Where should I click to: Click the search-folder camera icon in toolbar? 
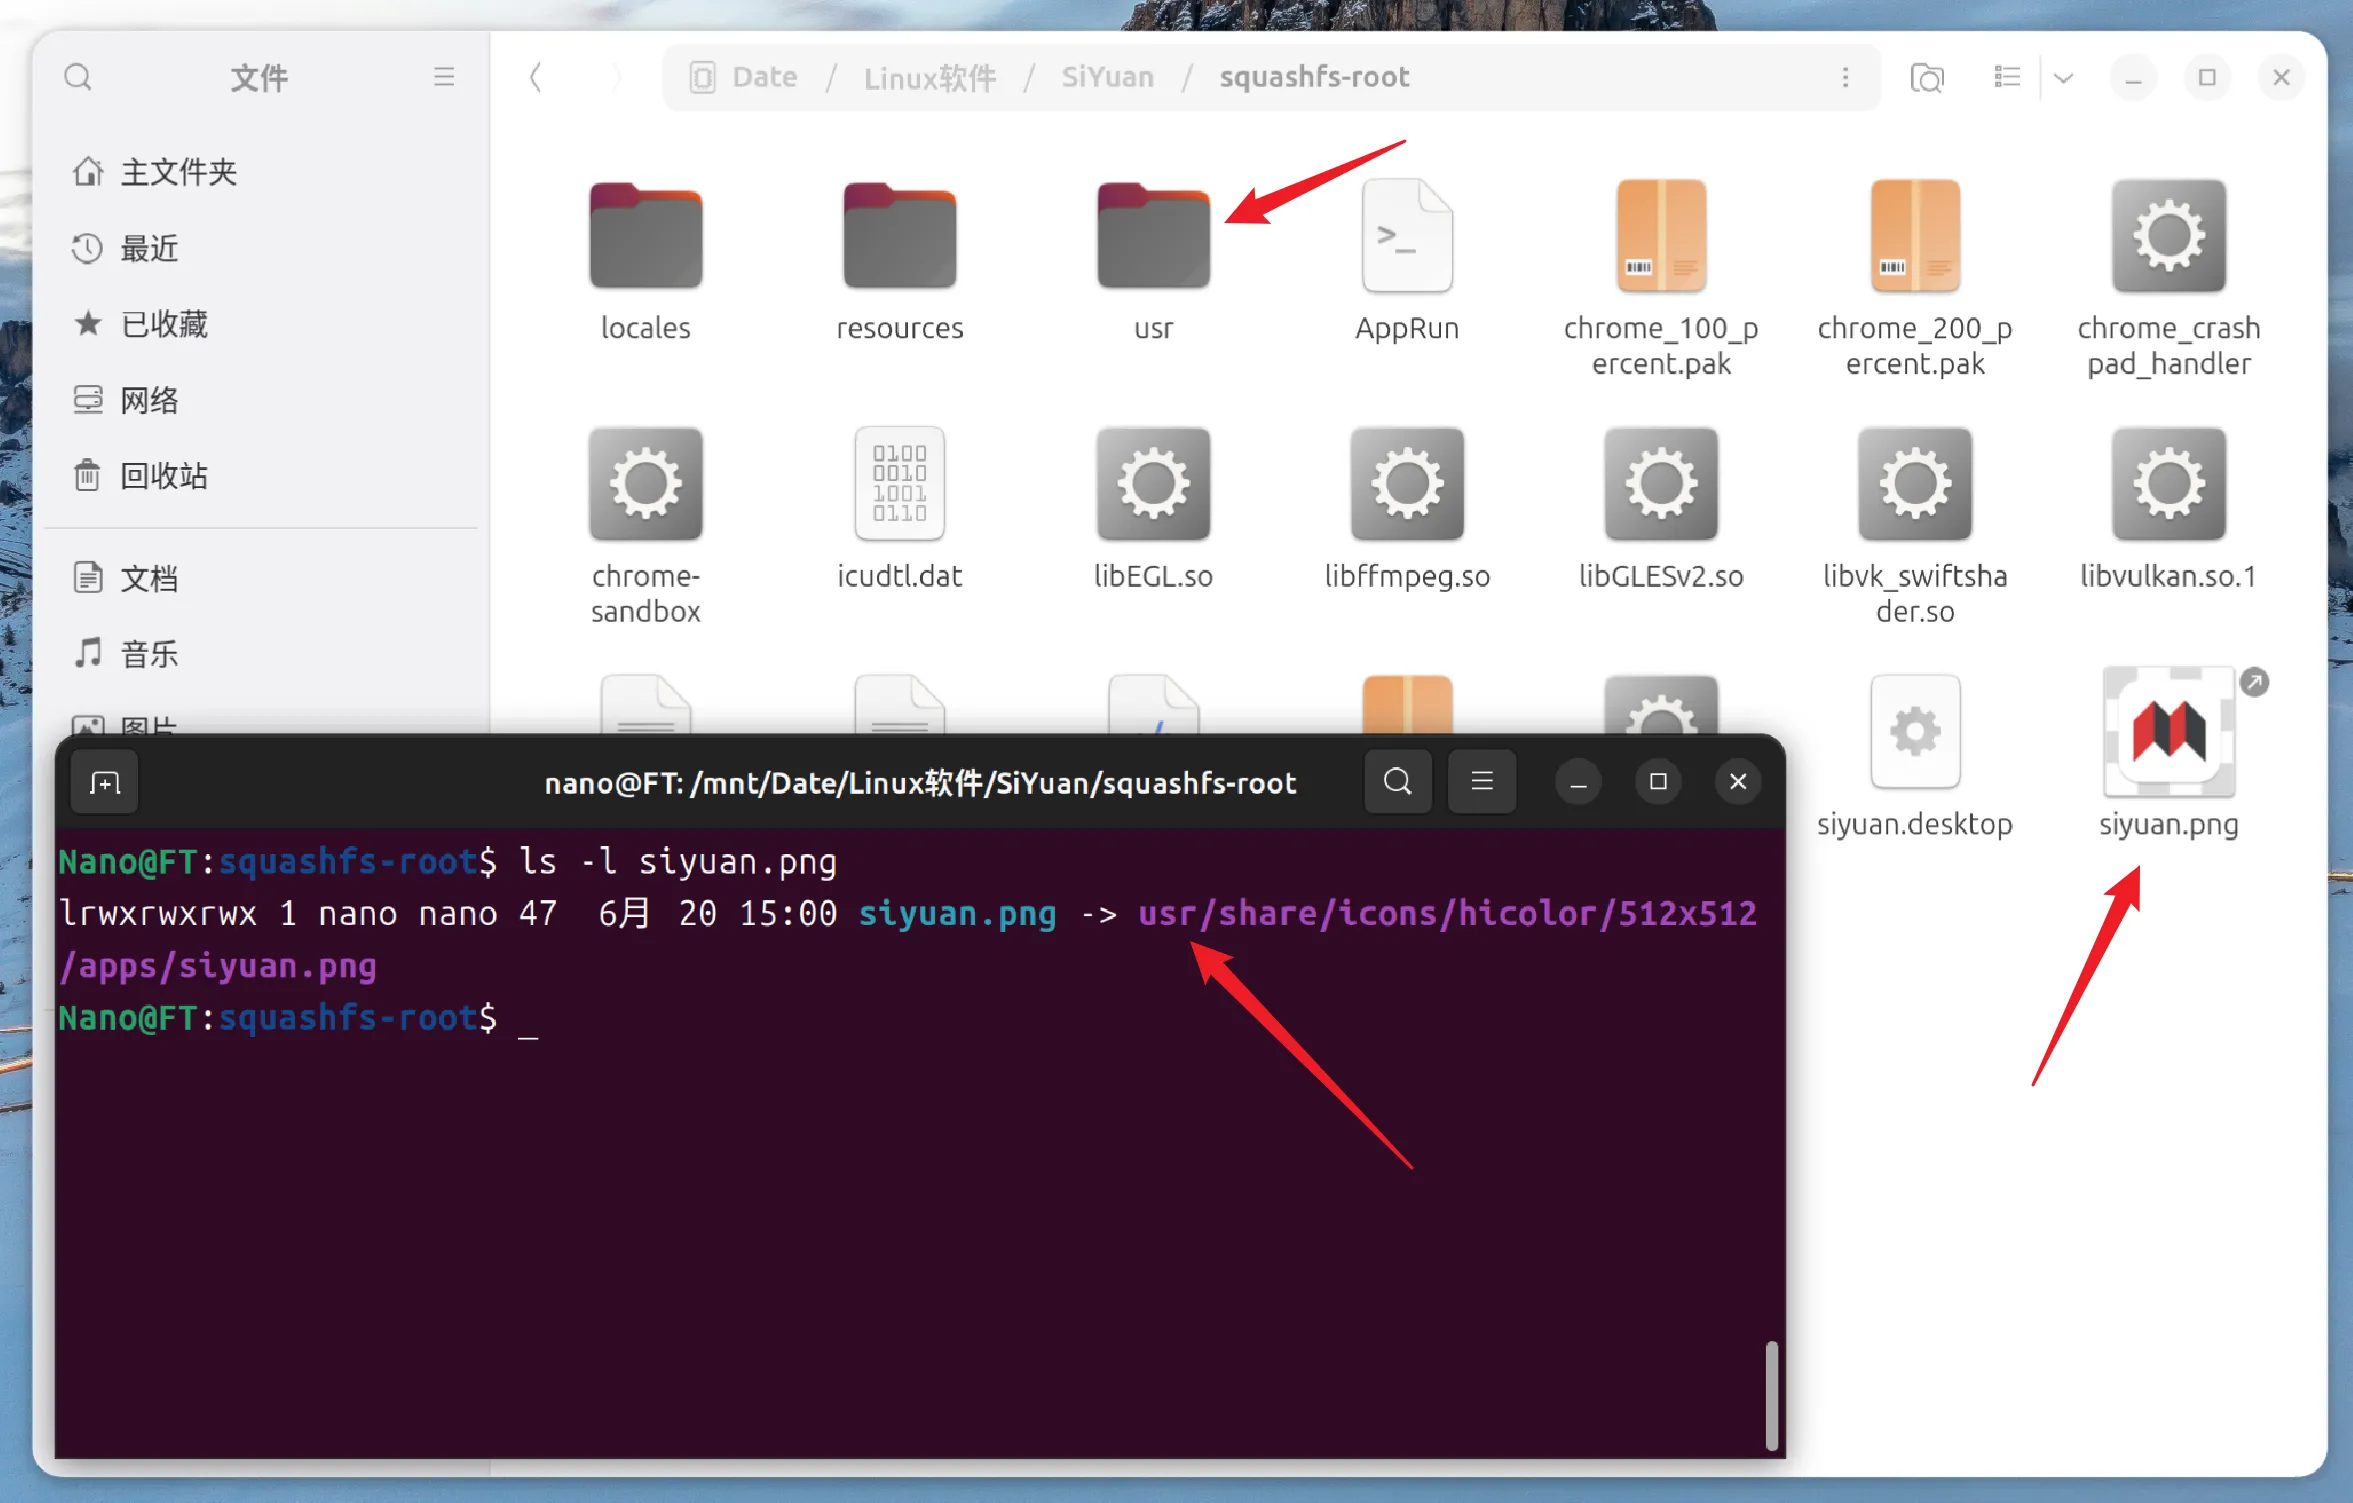click(x=1927, y=77)
